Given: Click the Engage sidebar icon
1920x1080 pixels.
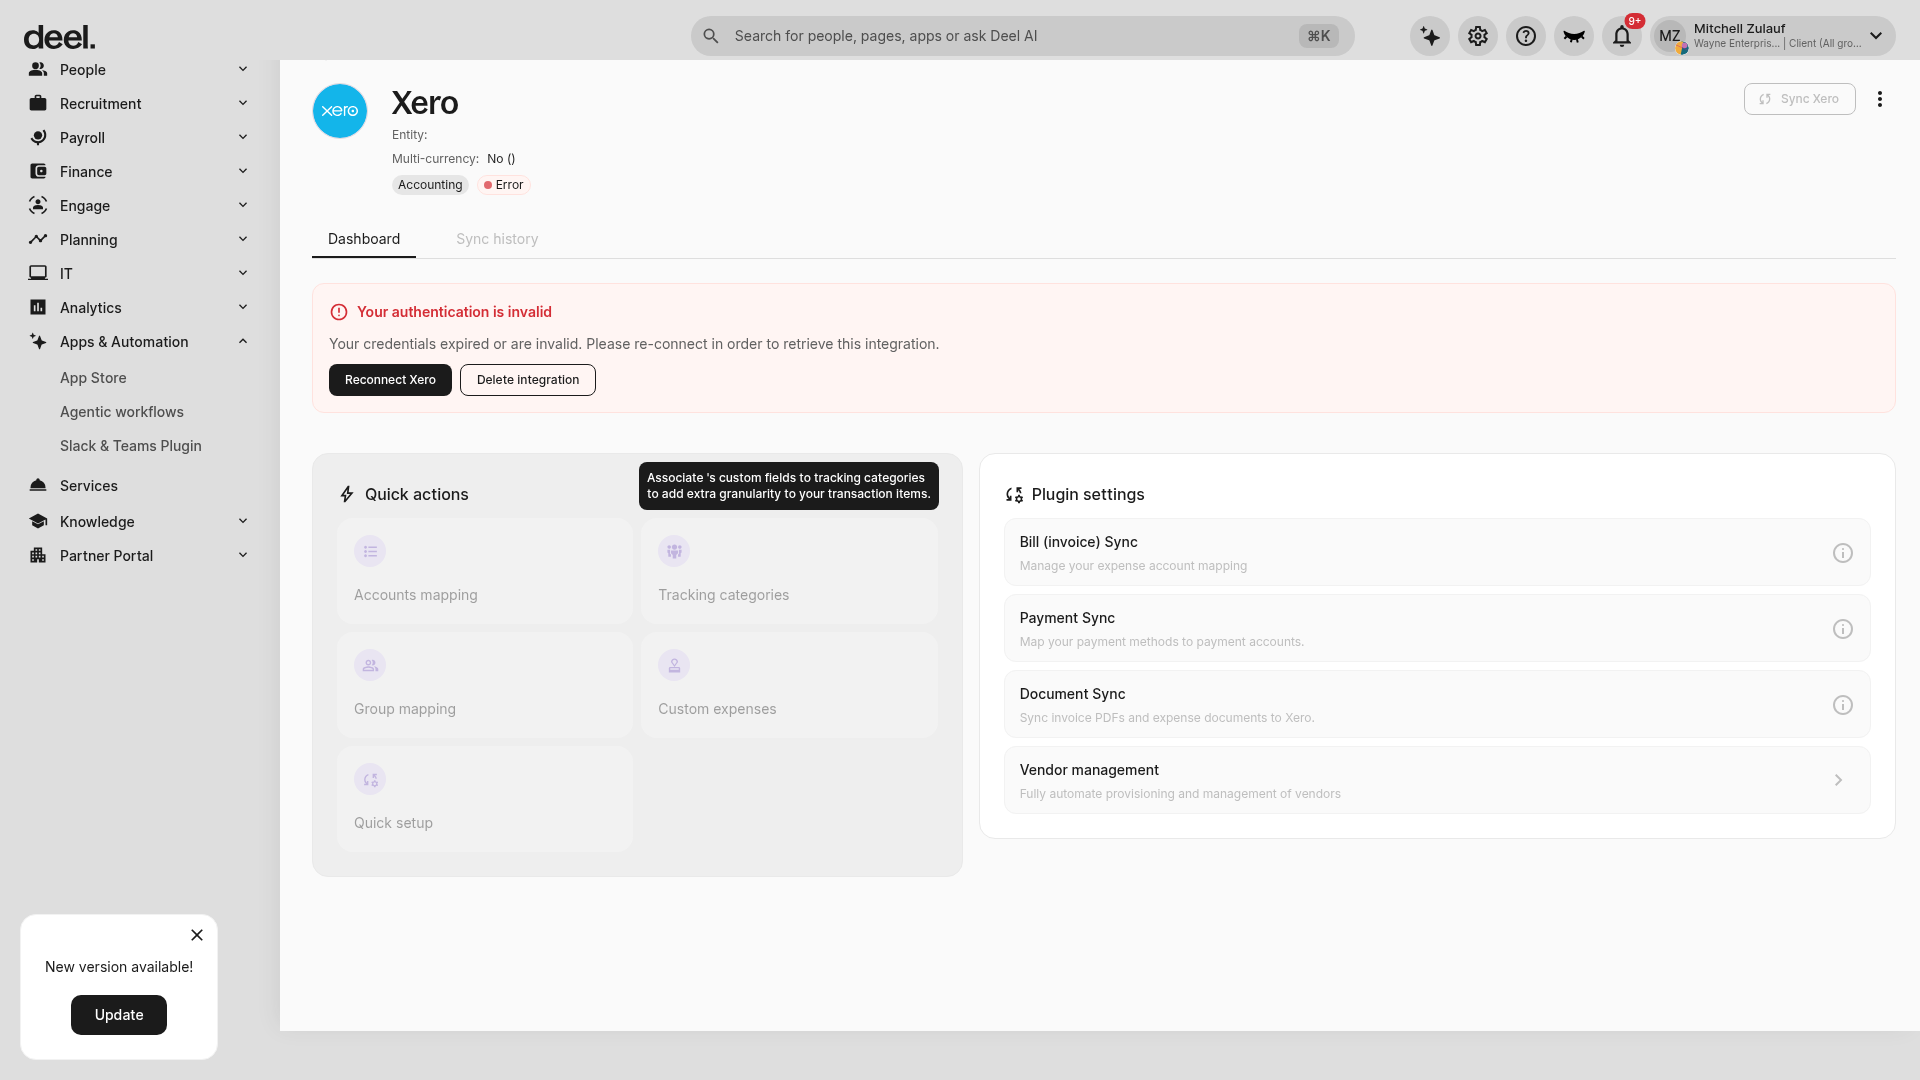Looking at the screenshot, I should [38, 205].
